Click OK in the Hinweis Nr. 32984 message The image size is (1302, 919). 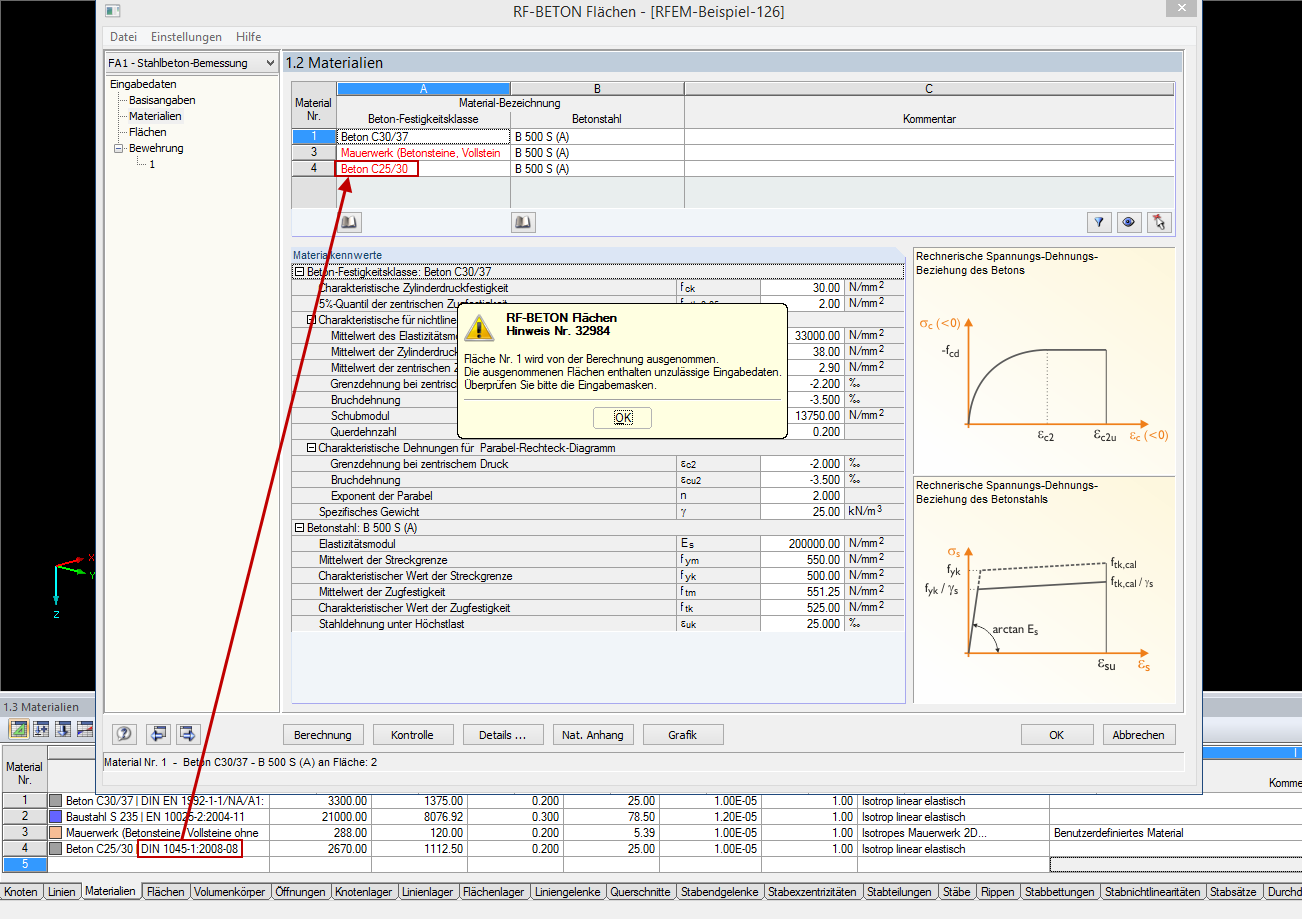(622, 417)
